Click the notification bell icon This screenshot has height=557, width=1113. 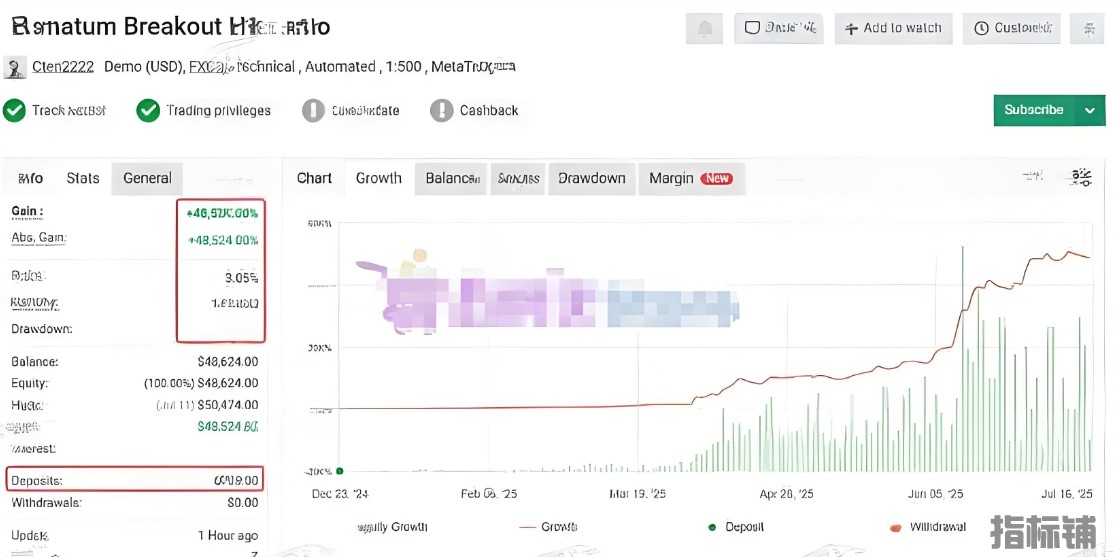coord(704,29)
